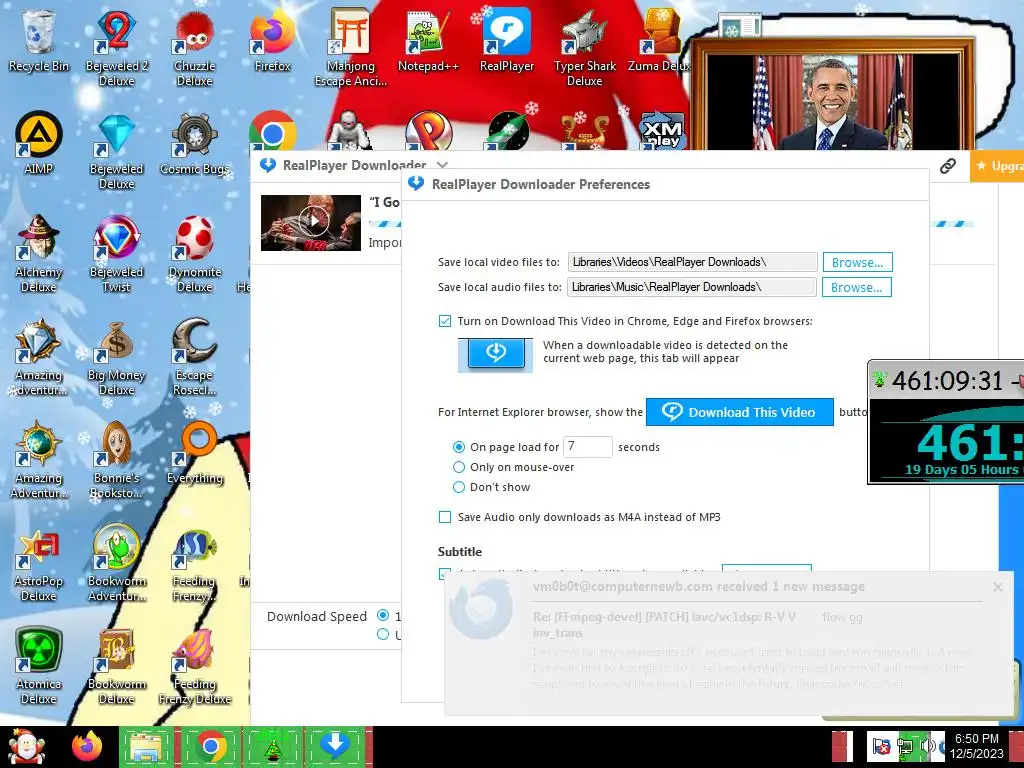Launch the Atomica Deluxe desktop icon
This screenshot has width=1024, height=768.
(x=38, y=666)
